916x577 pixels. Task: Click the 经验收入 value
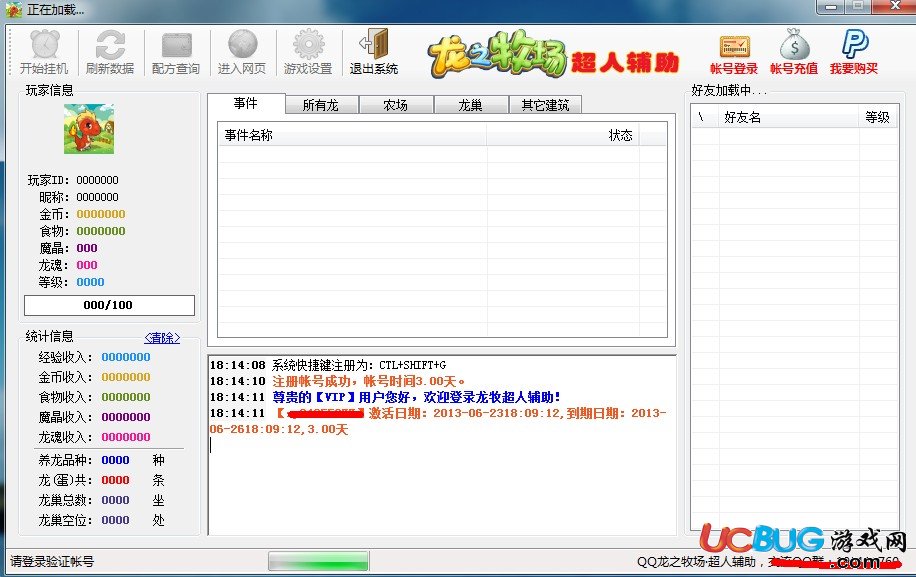(126, 357)
